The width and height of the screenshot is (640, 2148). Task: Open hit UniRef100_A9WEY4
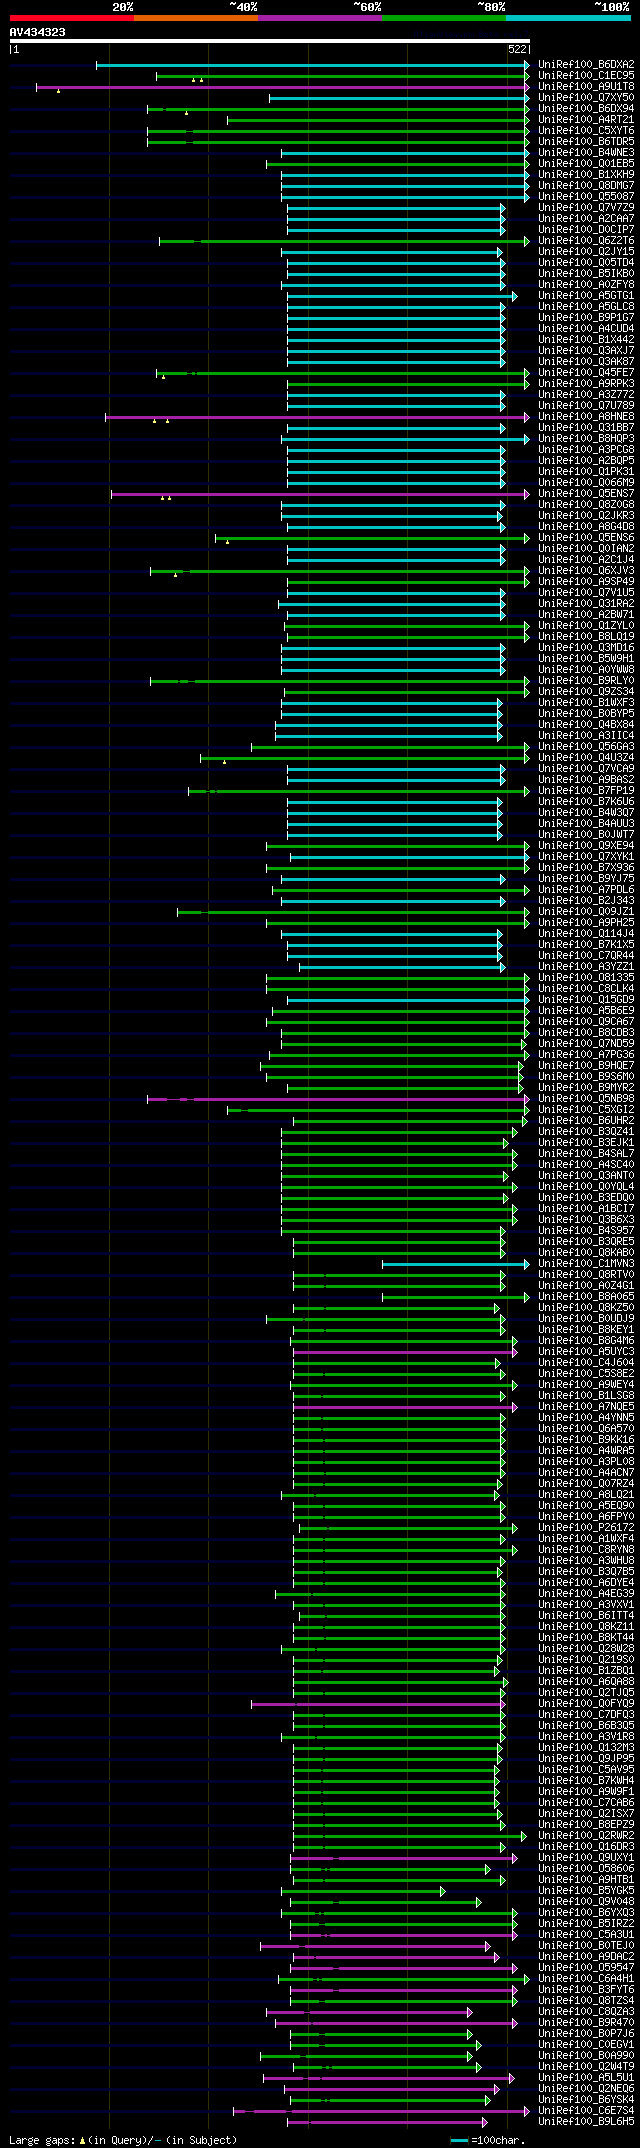(586, 1385)
